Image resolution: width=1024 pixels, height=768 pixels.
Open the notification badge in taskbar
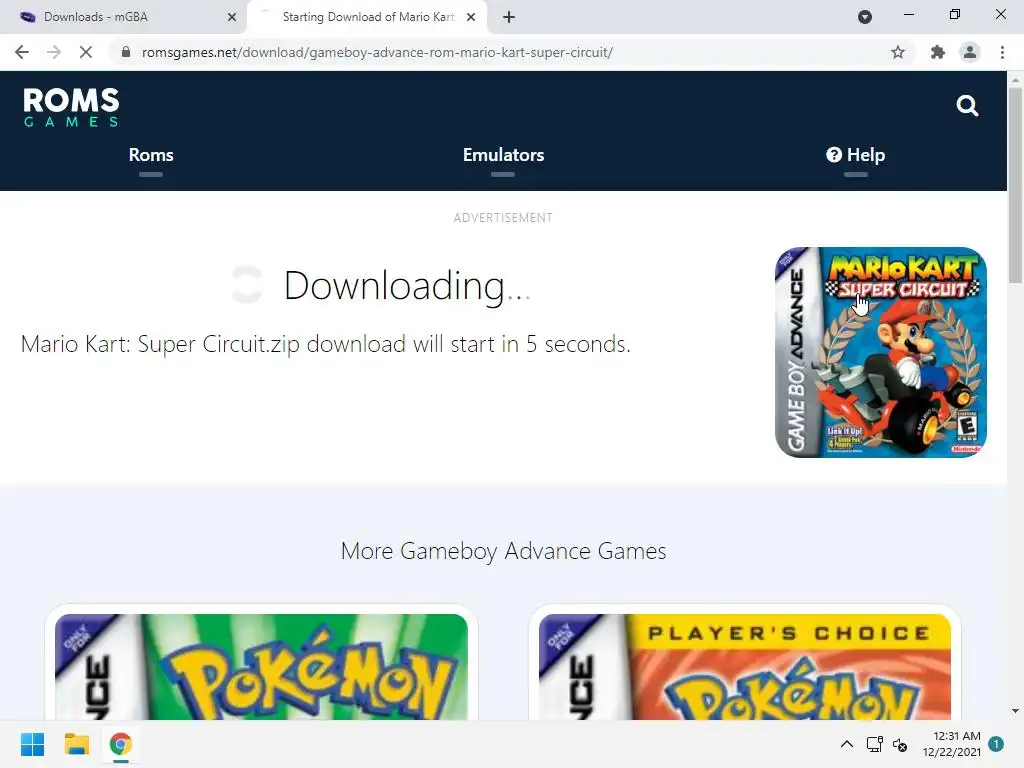click(996, 744)
